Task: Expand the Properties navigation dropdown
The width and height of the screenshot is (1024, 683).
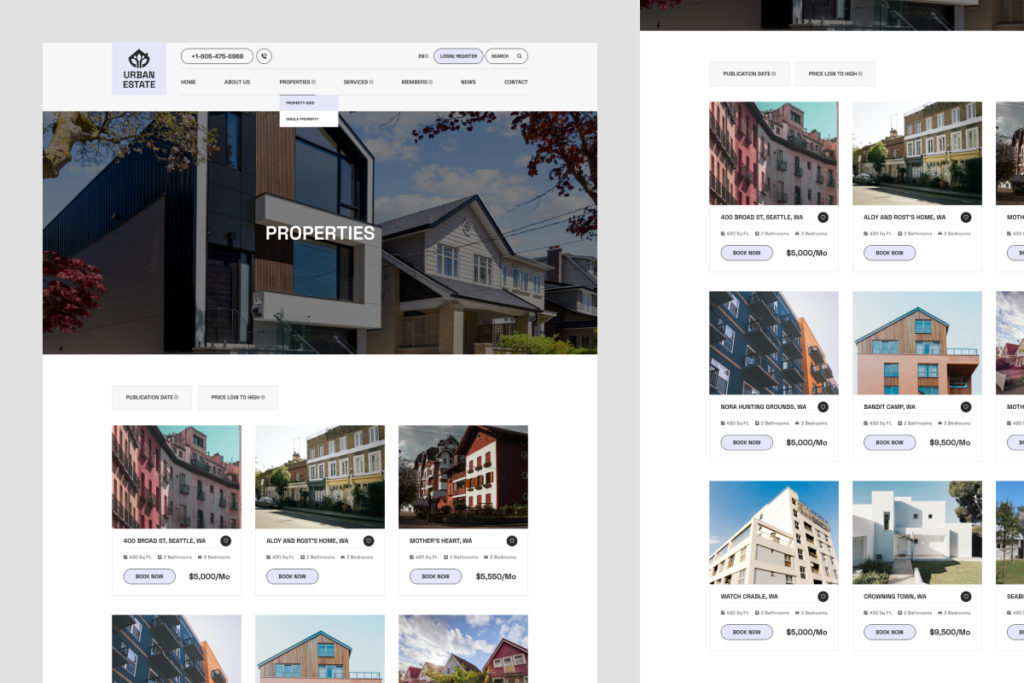Action: 297,82
